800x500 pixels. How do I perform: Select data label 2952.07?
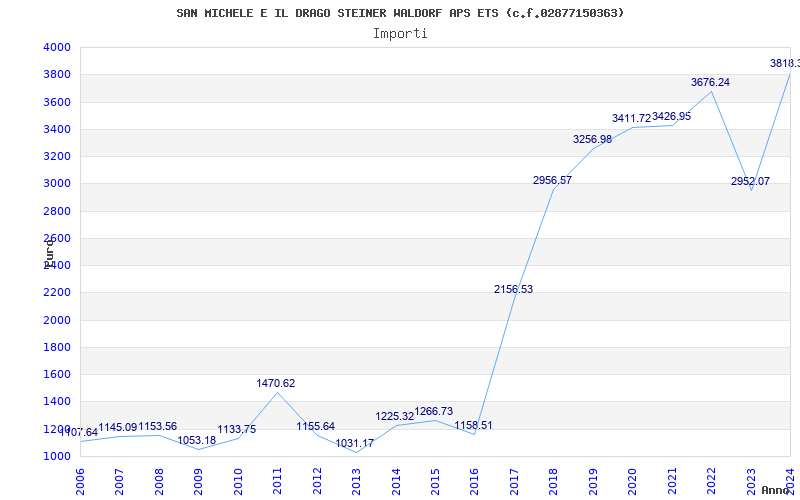[751, 181]
